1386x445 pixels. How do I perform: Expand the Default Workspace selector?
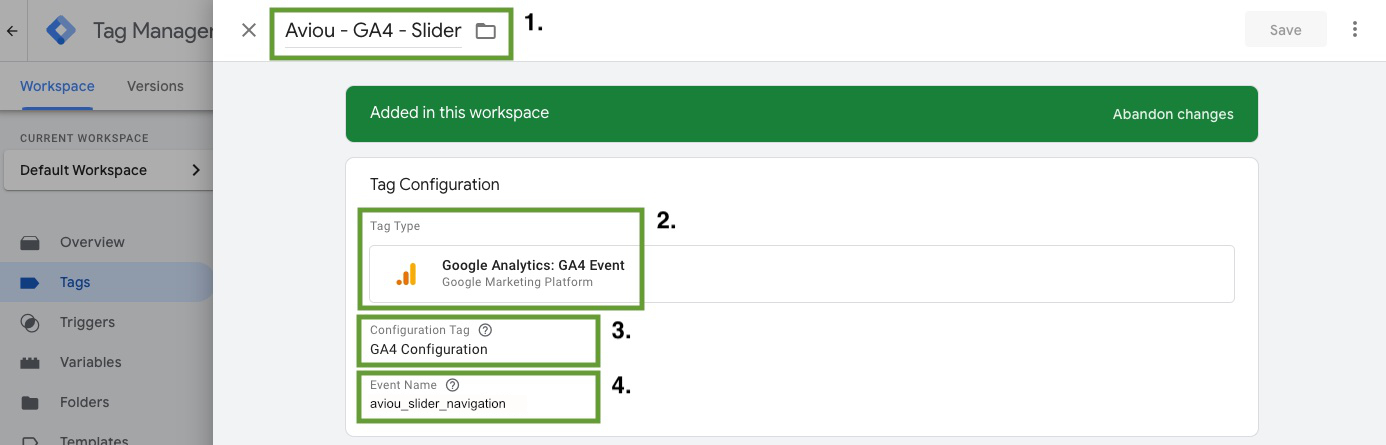(107, 170)
